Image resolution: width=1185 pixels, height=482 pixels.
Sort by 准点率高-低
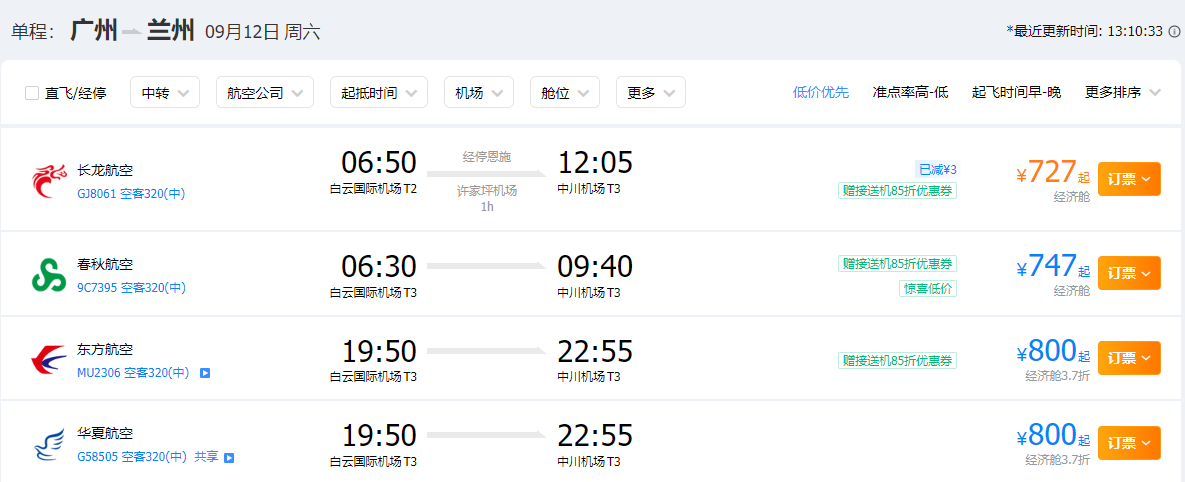point(910,92)
